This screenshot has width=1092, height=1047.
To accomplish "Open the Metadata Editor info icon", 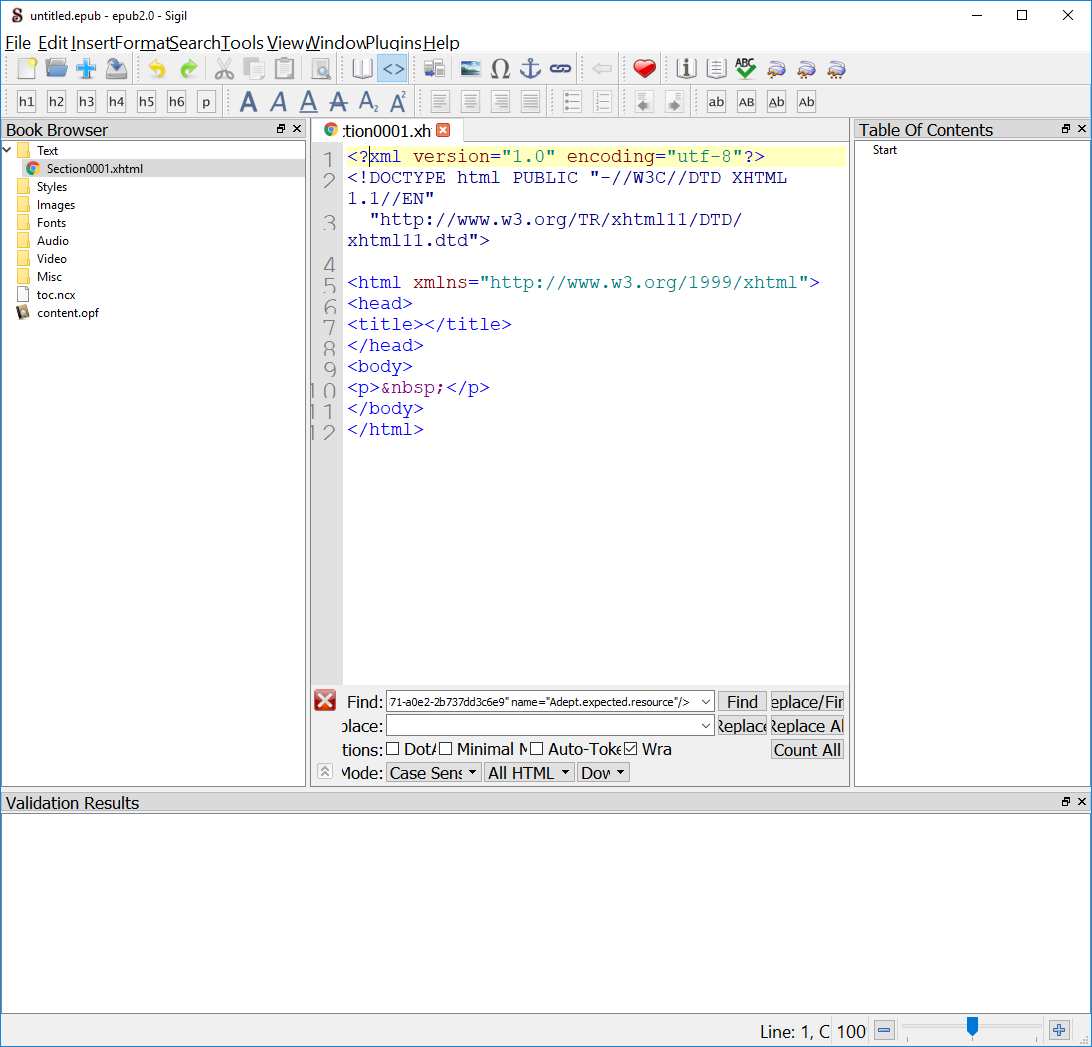I will 686,68.
